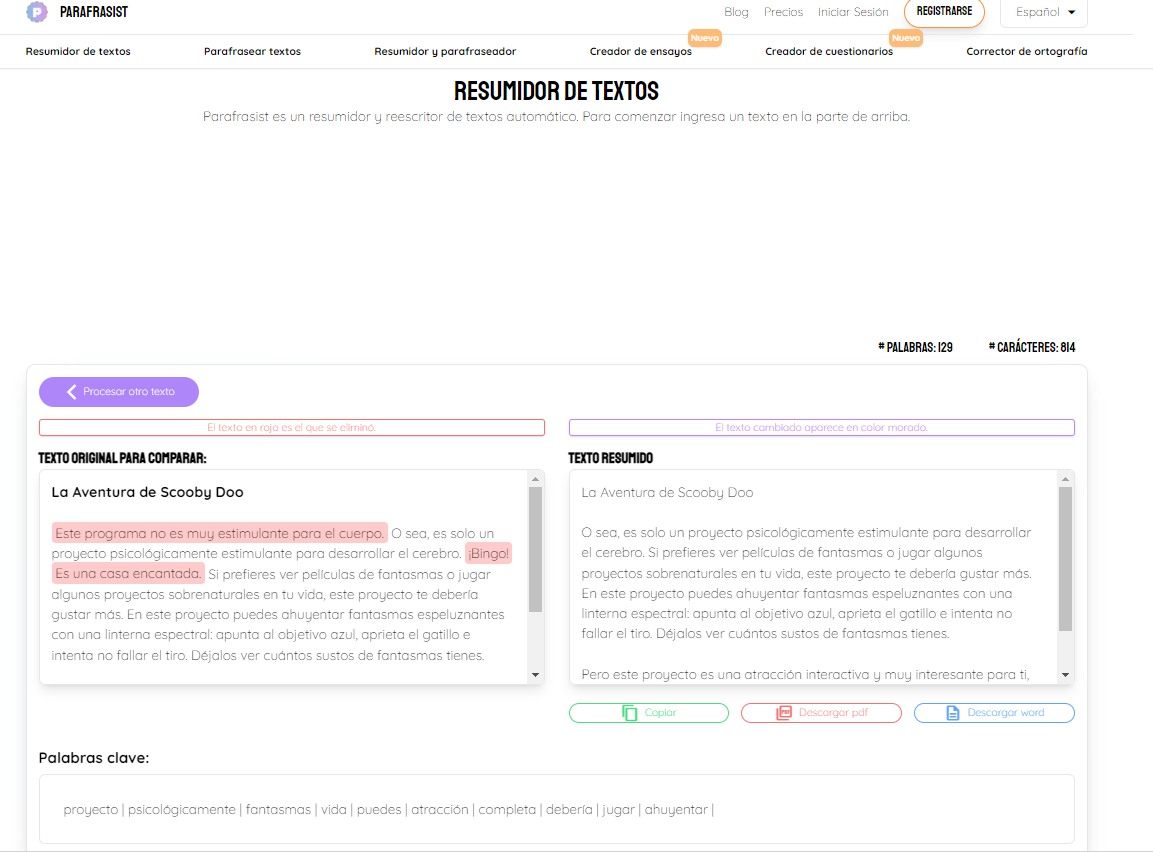This screenshot has height=852, width=1153.
Task: Click the 'TEXTO RESUMIDO' heading
Action: point(610,458)
